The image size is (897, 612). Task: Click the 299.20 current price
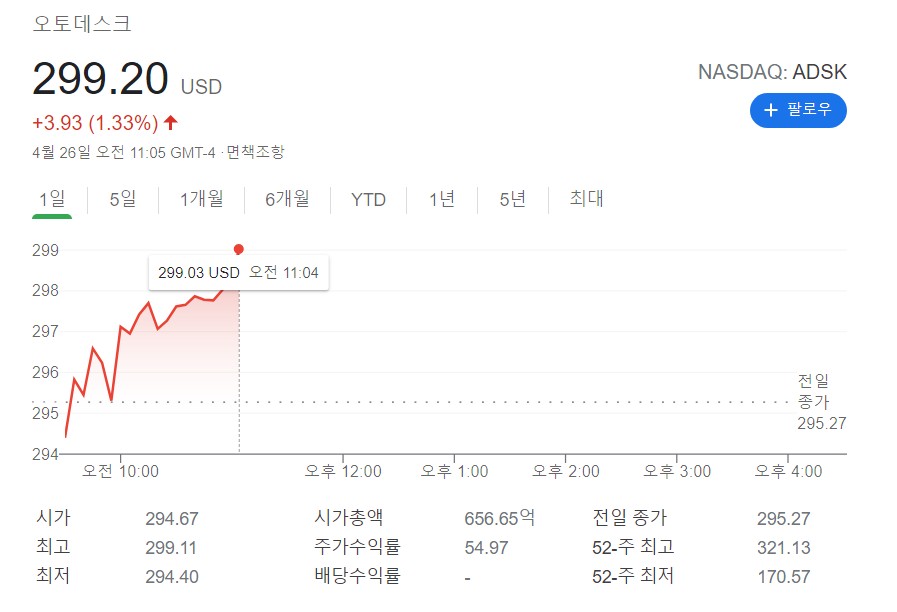coord(100,79)
